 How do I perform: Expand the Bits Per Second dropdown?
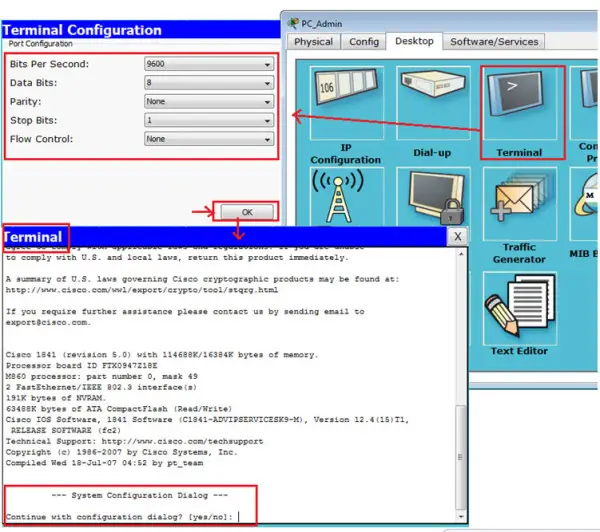click(x=209, y=64)
